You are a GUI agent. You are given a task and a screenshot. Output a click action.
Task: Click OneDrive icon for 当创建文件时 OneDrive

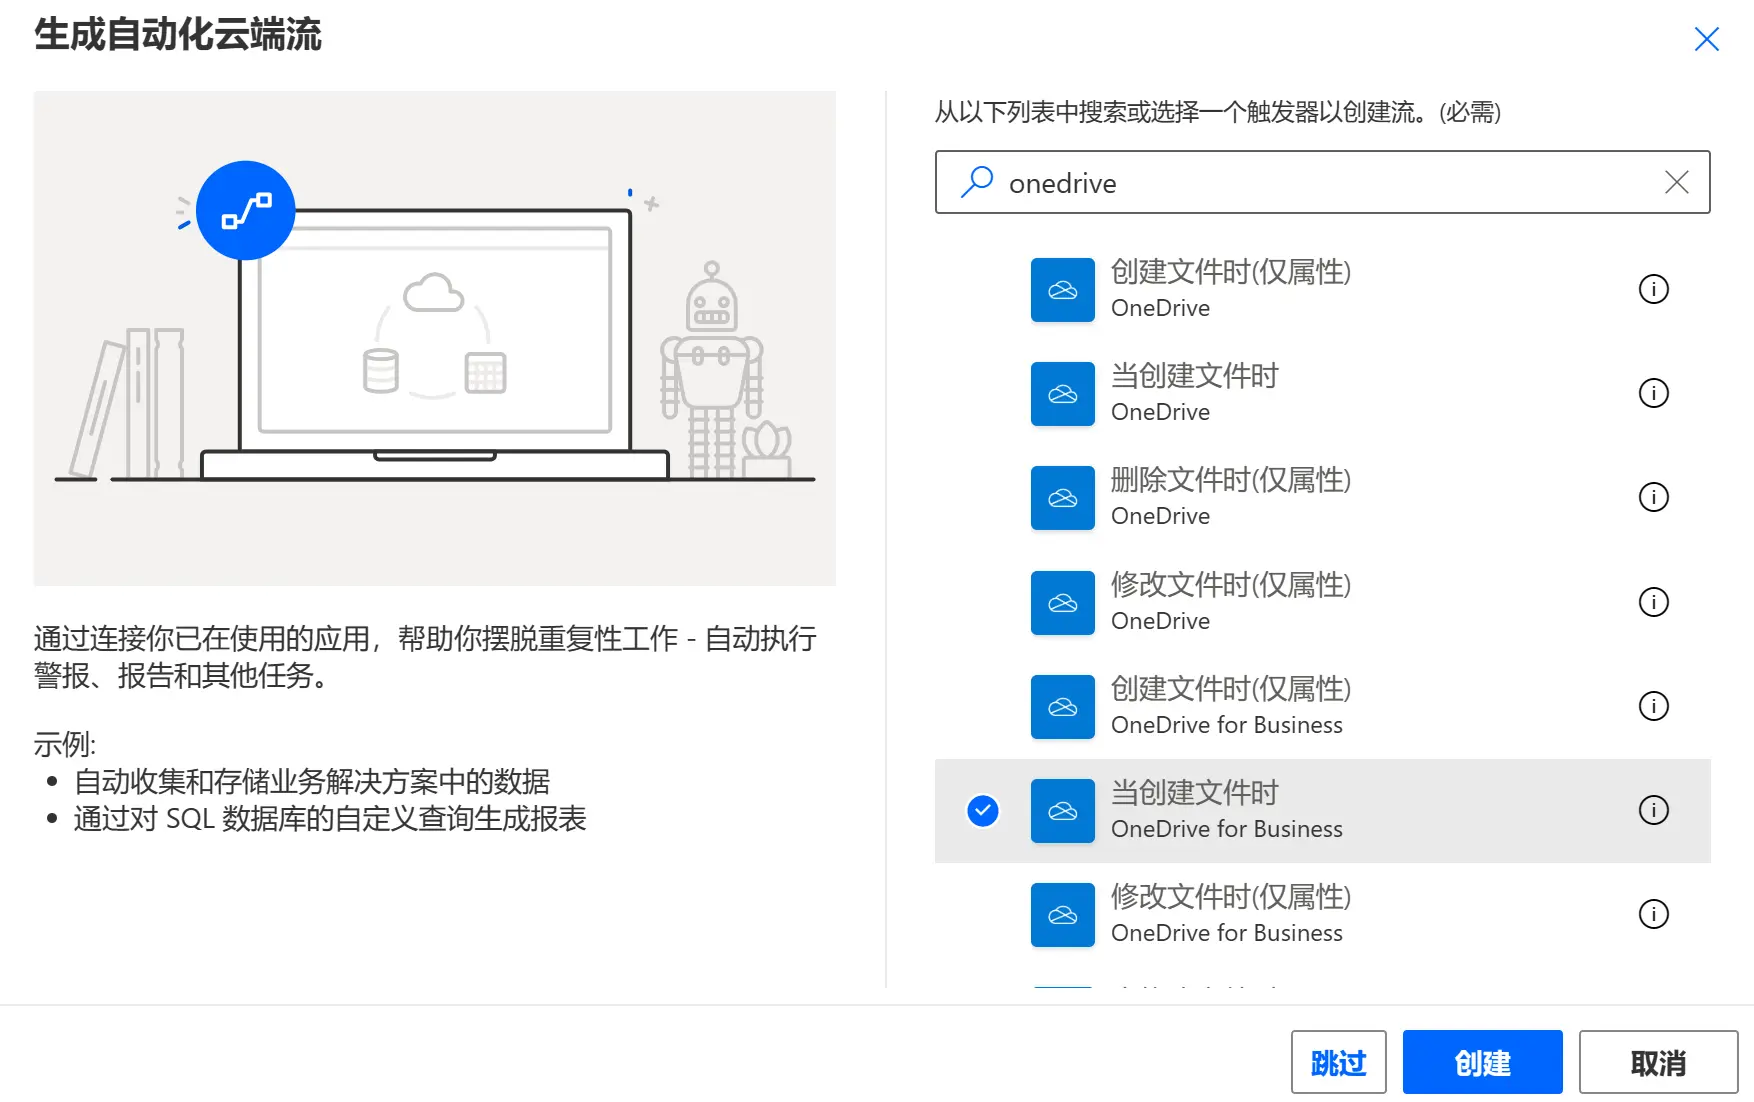point(1063,394)
